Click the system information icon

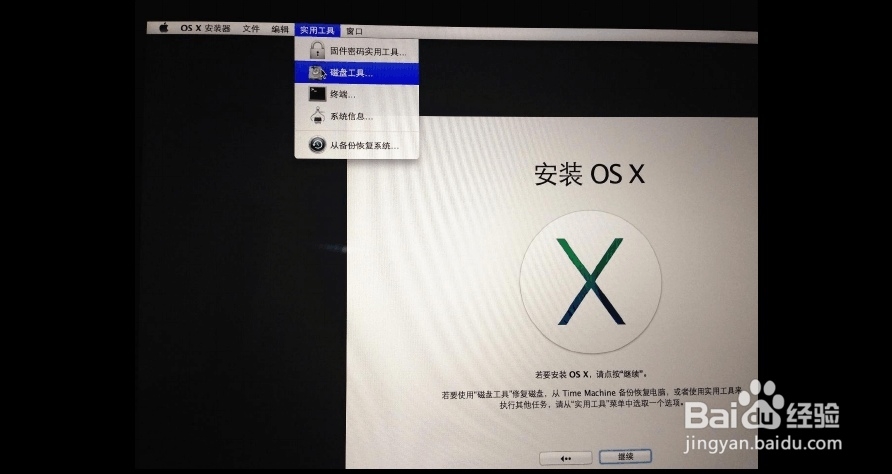317,116
